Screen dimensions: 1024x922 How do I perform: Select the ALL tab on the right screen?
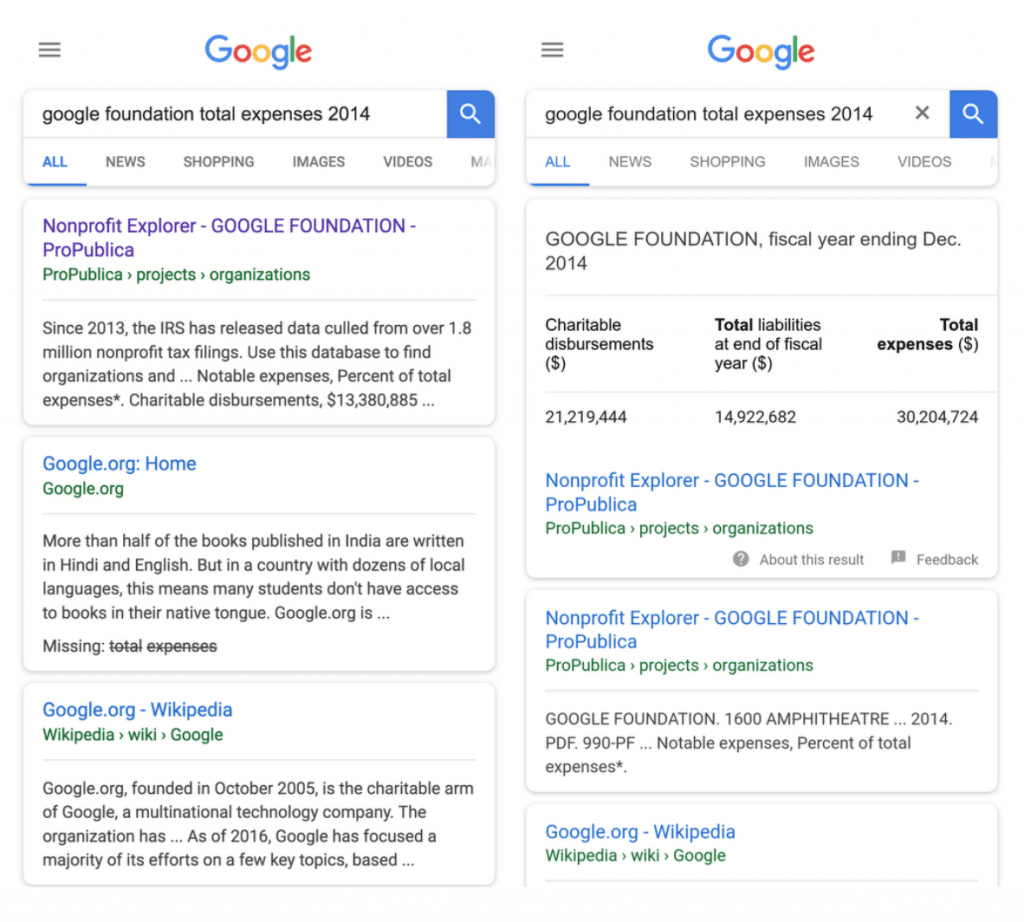point(558,162)
